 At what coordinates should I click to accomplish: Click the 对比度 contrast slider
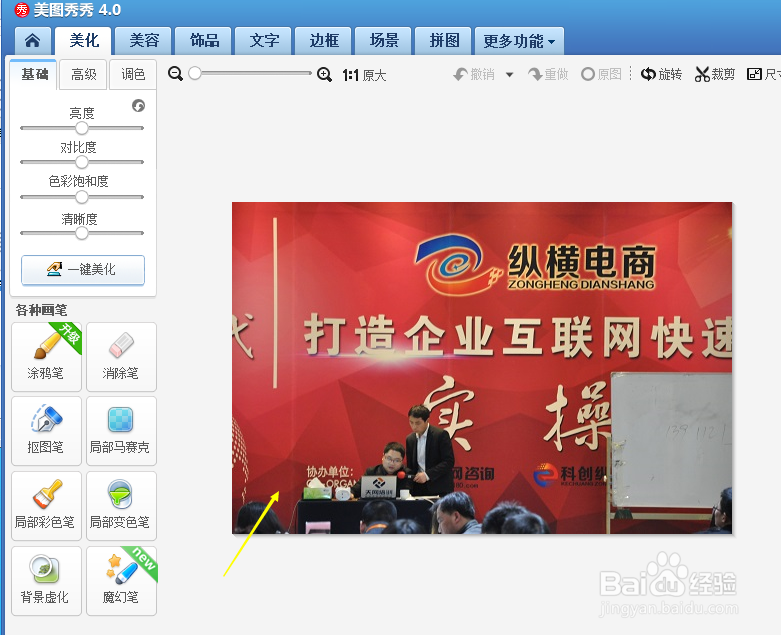(x=82, y=162)
